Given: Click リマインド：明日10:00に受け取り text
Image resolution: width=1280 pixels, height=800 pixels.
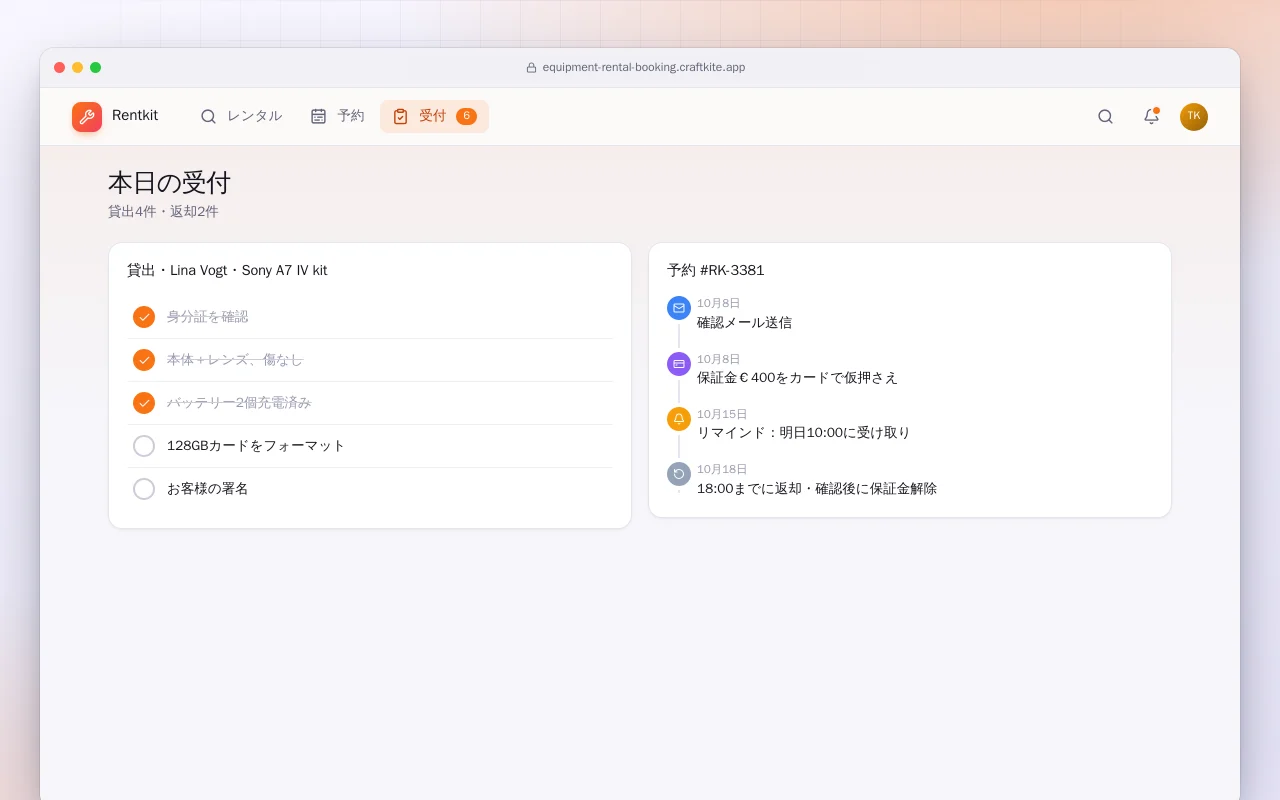Looking at the screenshot, I should pos(803,433).
